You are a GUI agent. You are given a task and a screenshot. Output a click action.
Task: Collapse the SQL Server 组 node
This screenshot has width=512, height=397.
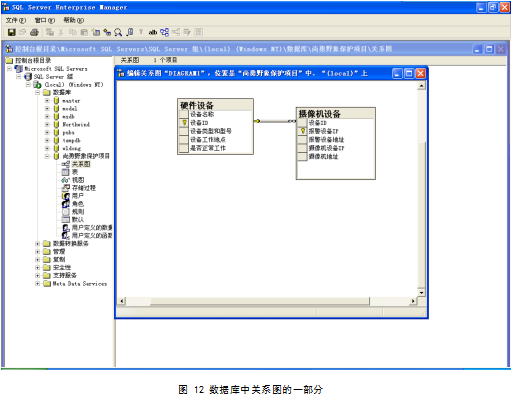19,77
